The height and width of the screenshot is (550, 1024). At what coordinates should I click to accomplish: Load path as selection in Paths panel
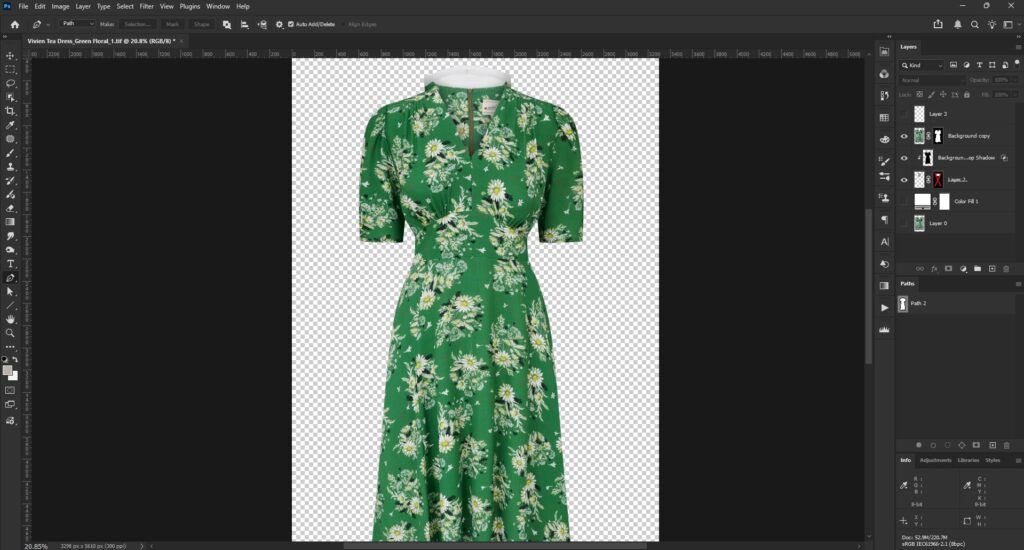(947, 445)
